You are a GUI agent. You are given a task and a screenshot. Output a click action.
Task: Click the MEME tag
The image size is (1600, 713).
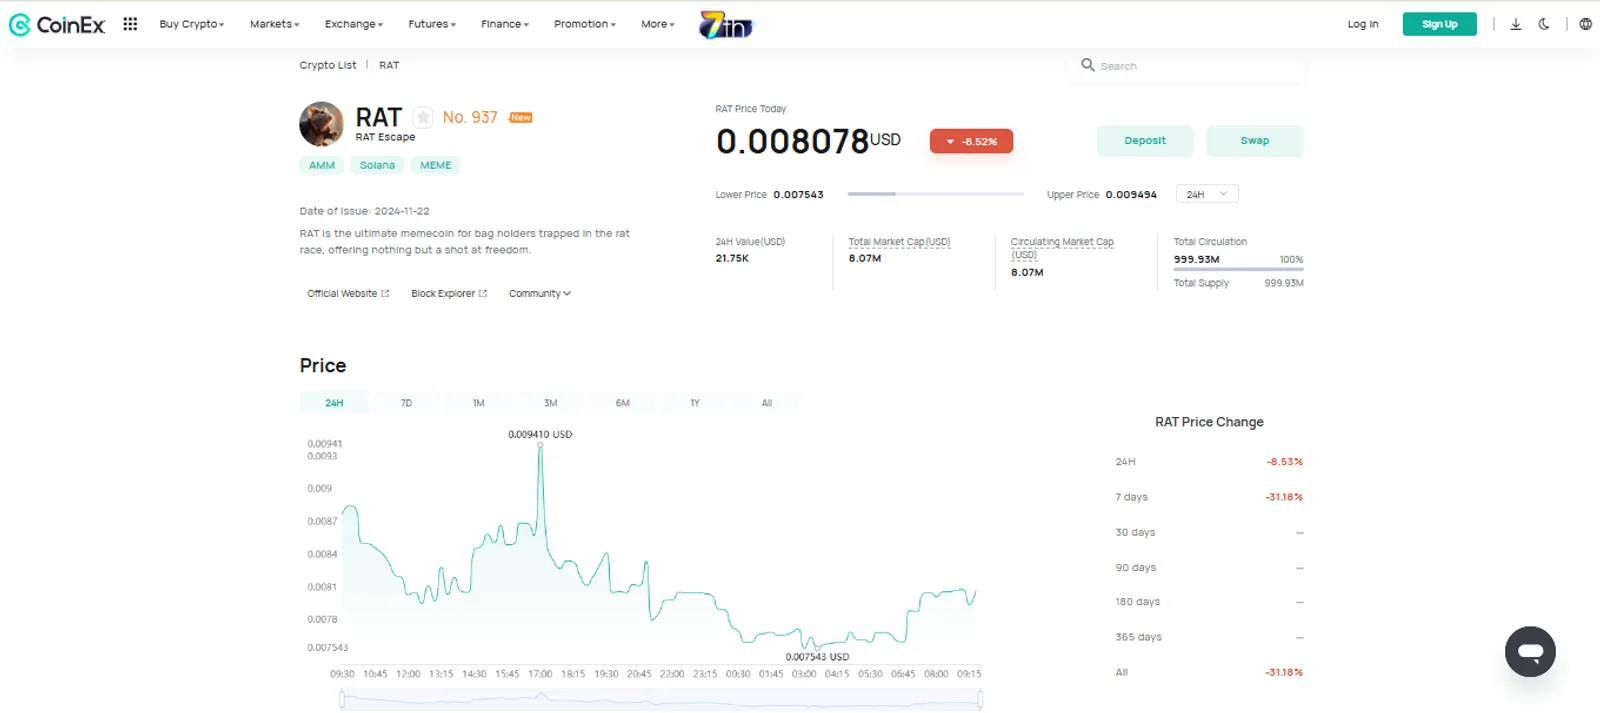[x=435, y=165]
